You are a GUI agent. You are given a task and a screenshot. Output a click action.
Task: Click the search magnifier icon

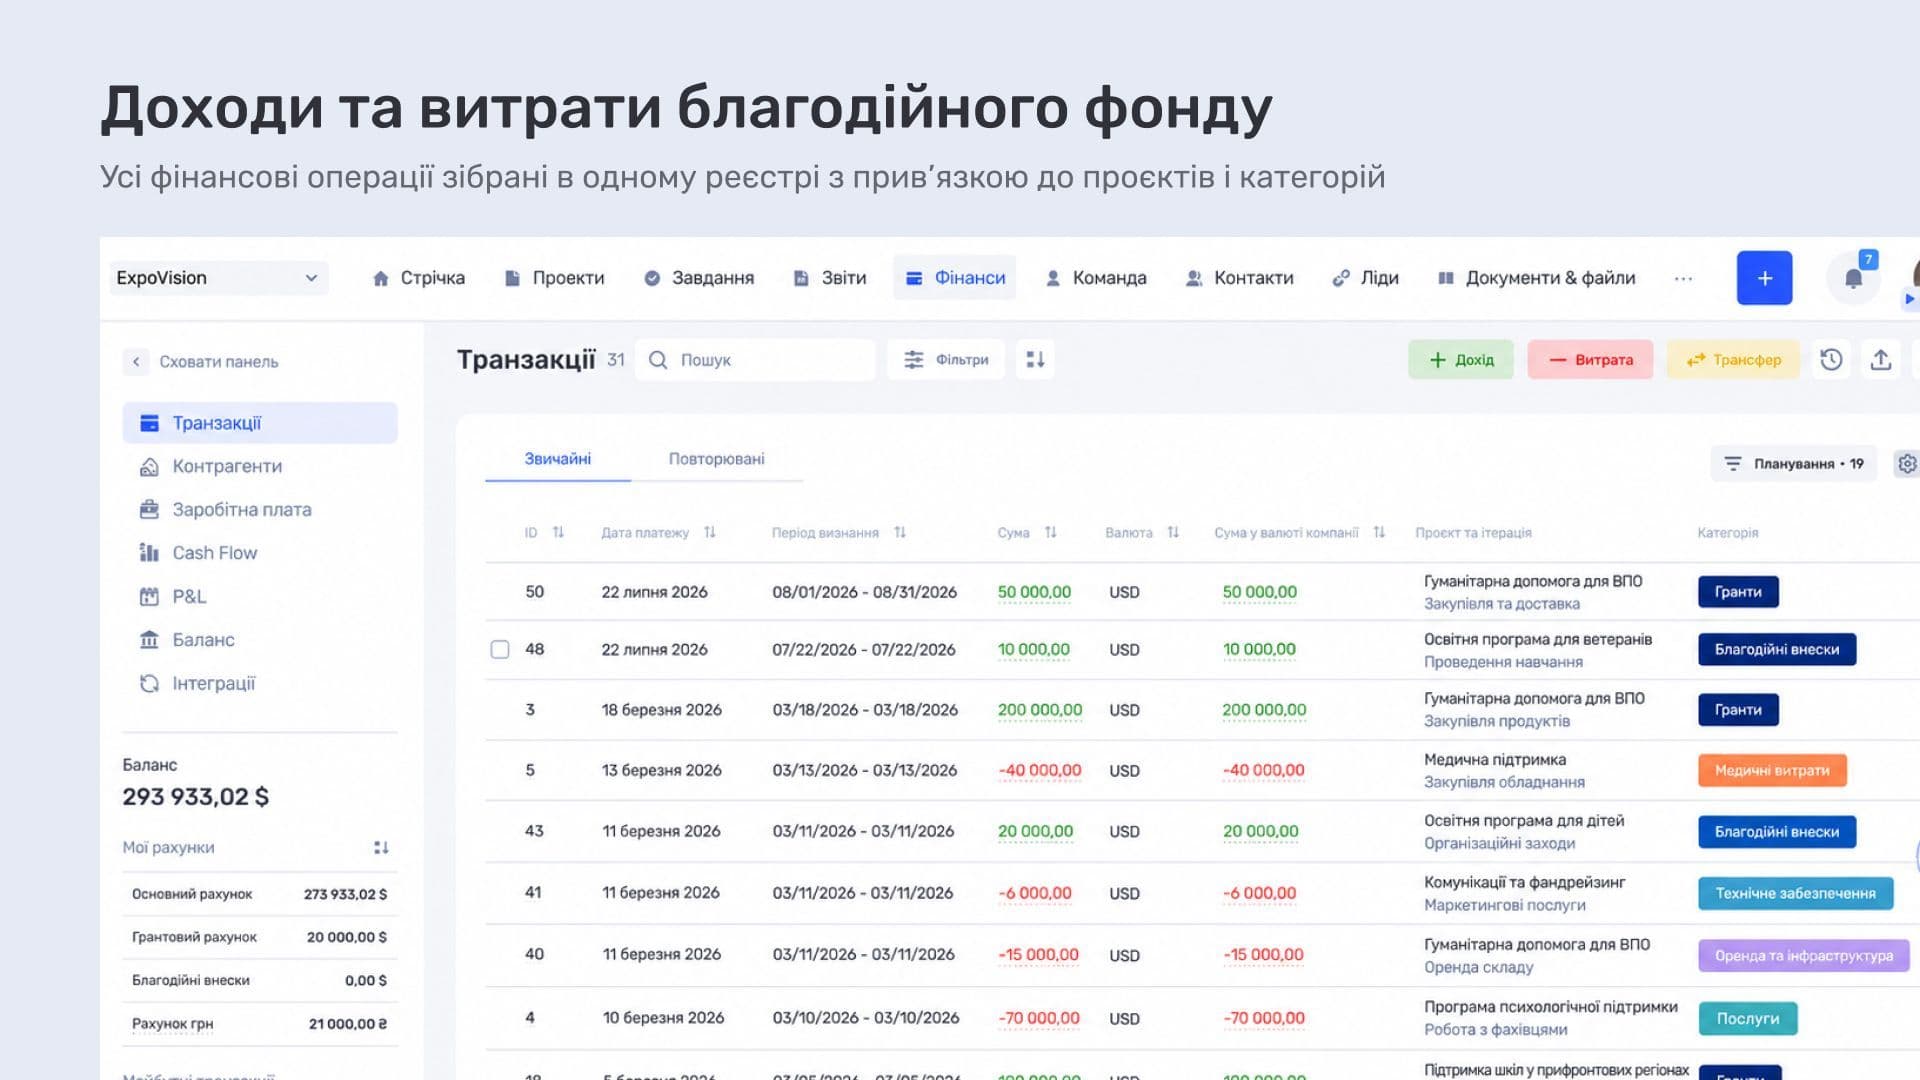(658, 360)
